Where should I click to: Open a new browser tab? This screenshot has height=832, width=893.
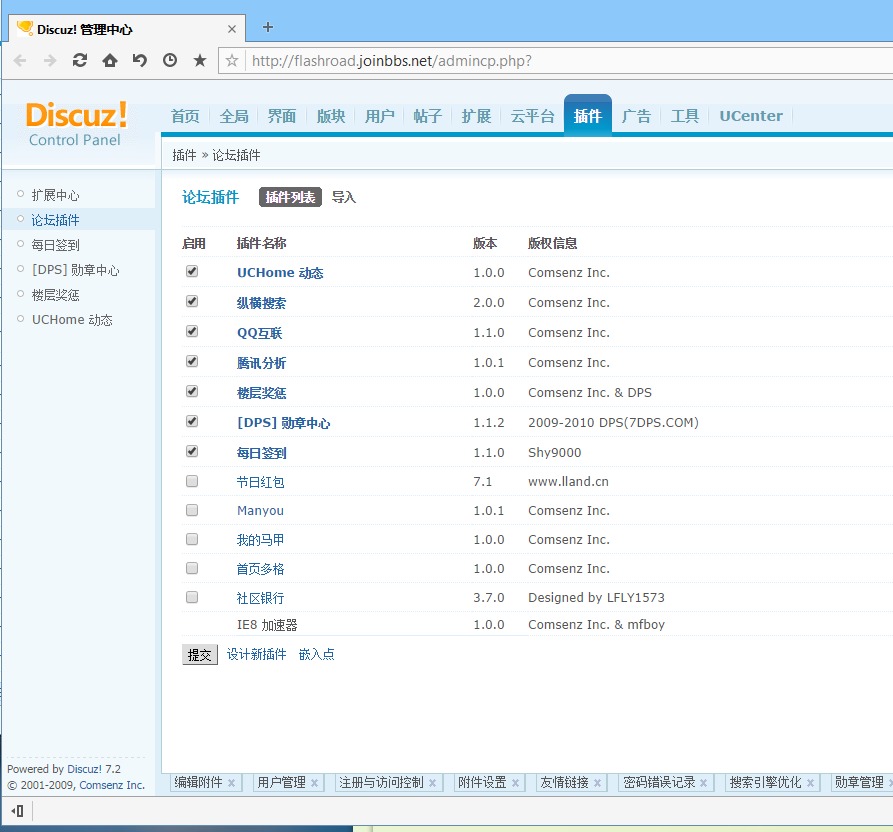click(x=268, y=27)
